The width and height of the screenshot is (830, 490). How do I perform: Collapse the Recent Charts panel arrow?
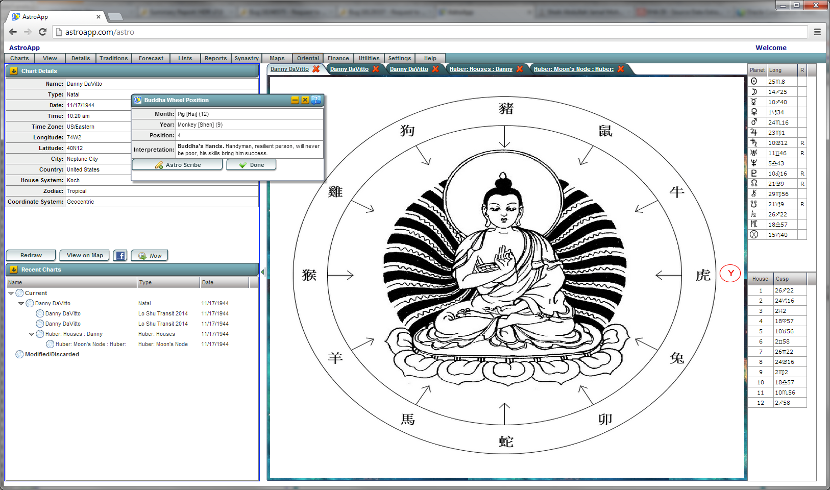click(x=12, y=270)
